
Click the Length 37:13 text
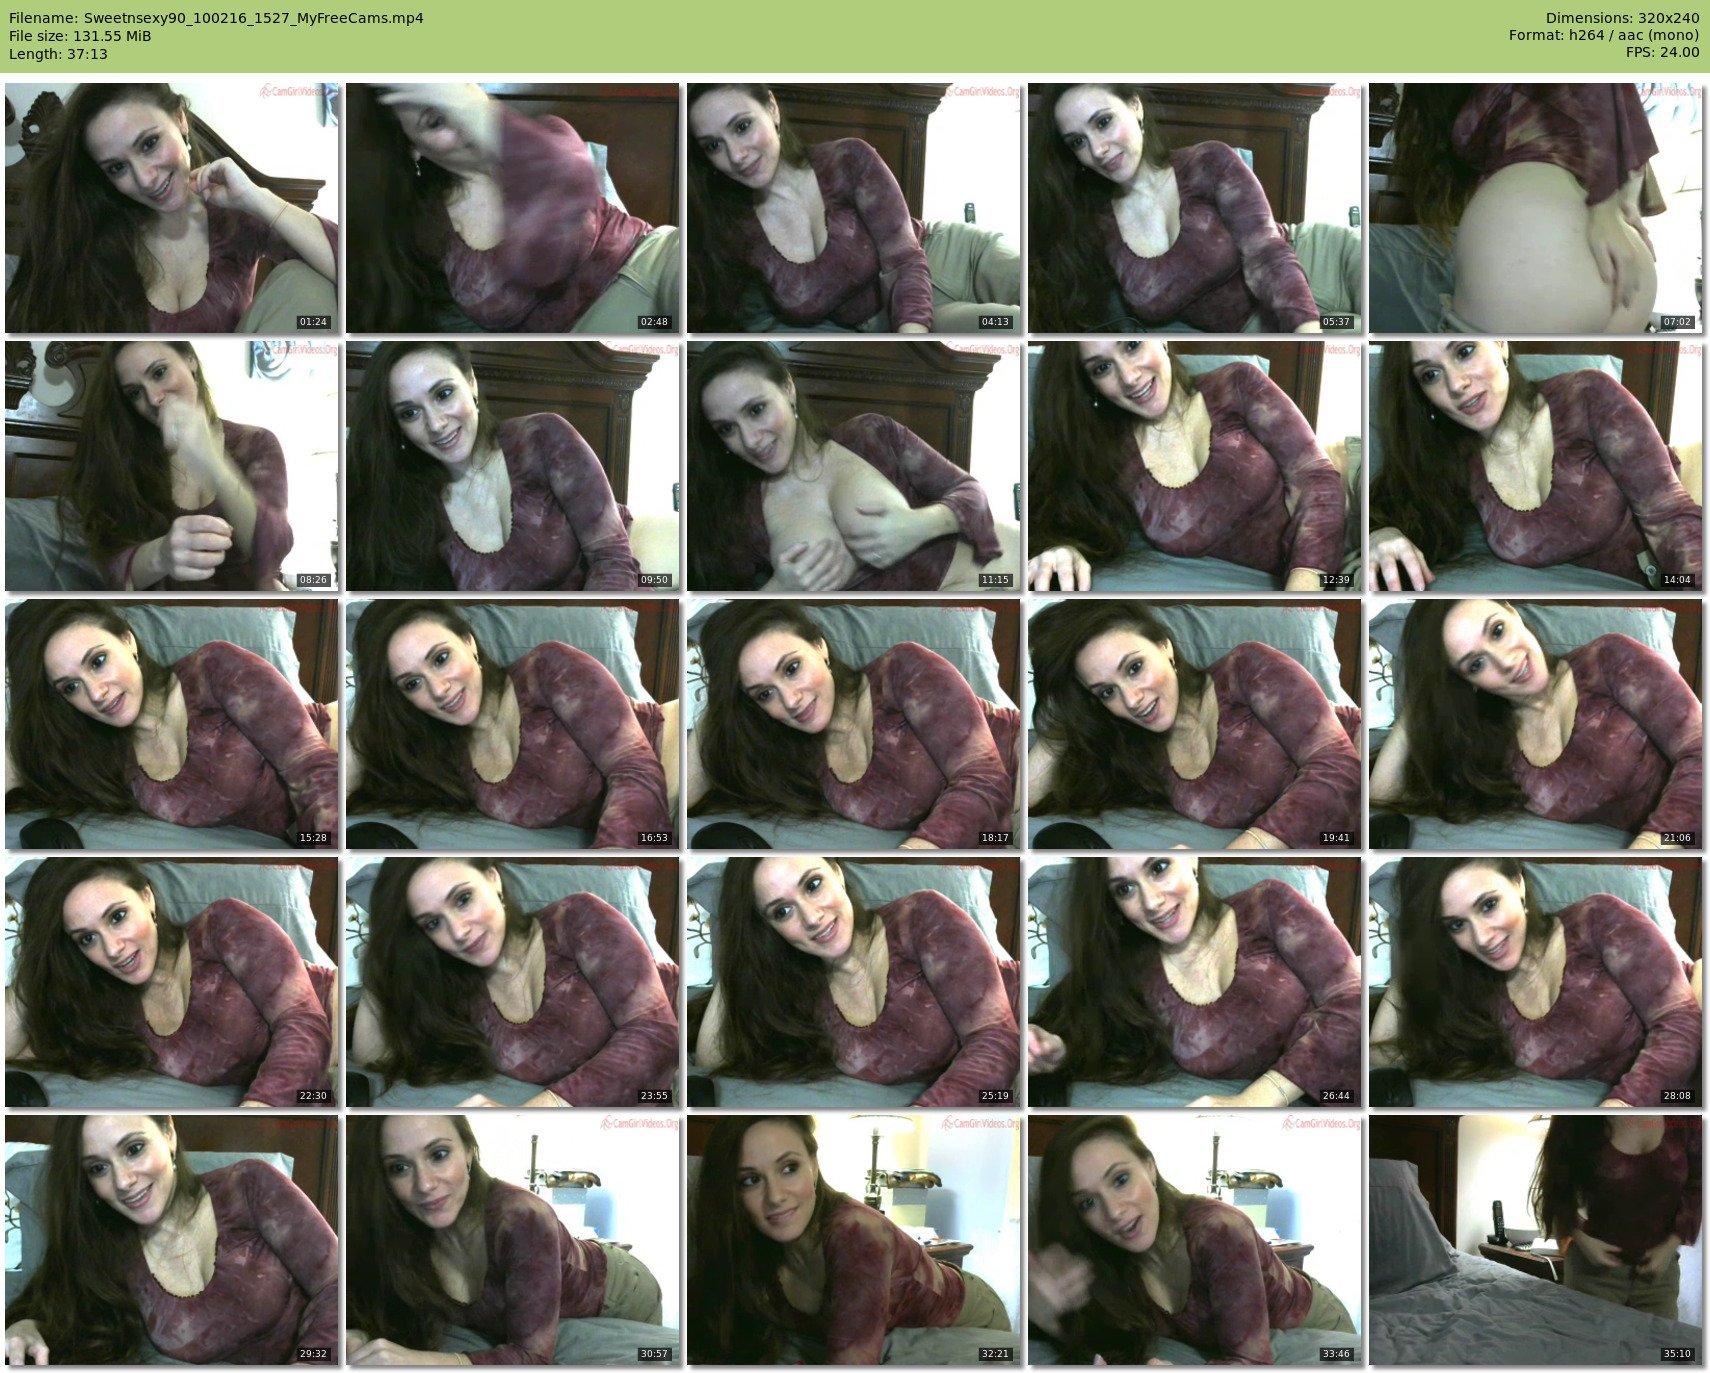pos(58,54)
